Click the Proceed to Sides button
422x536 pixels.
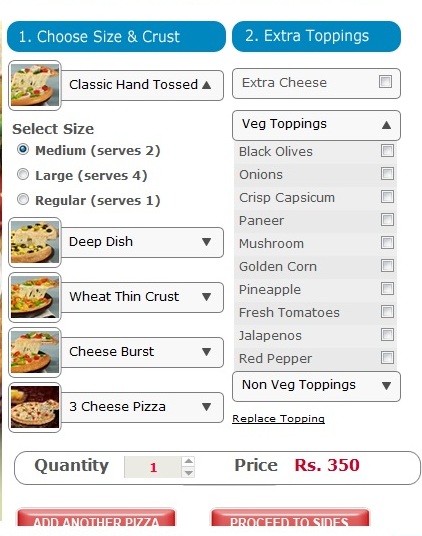[x=290, y=518]
